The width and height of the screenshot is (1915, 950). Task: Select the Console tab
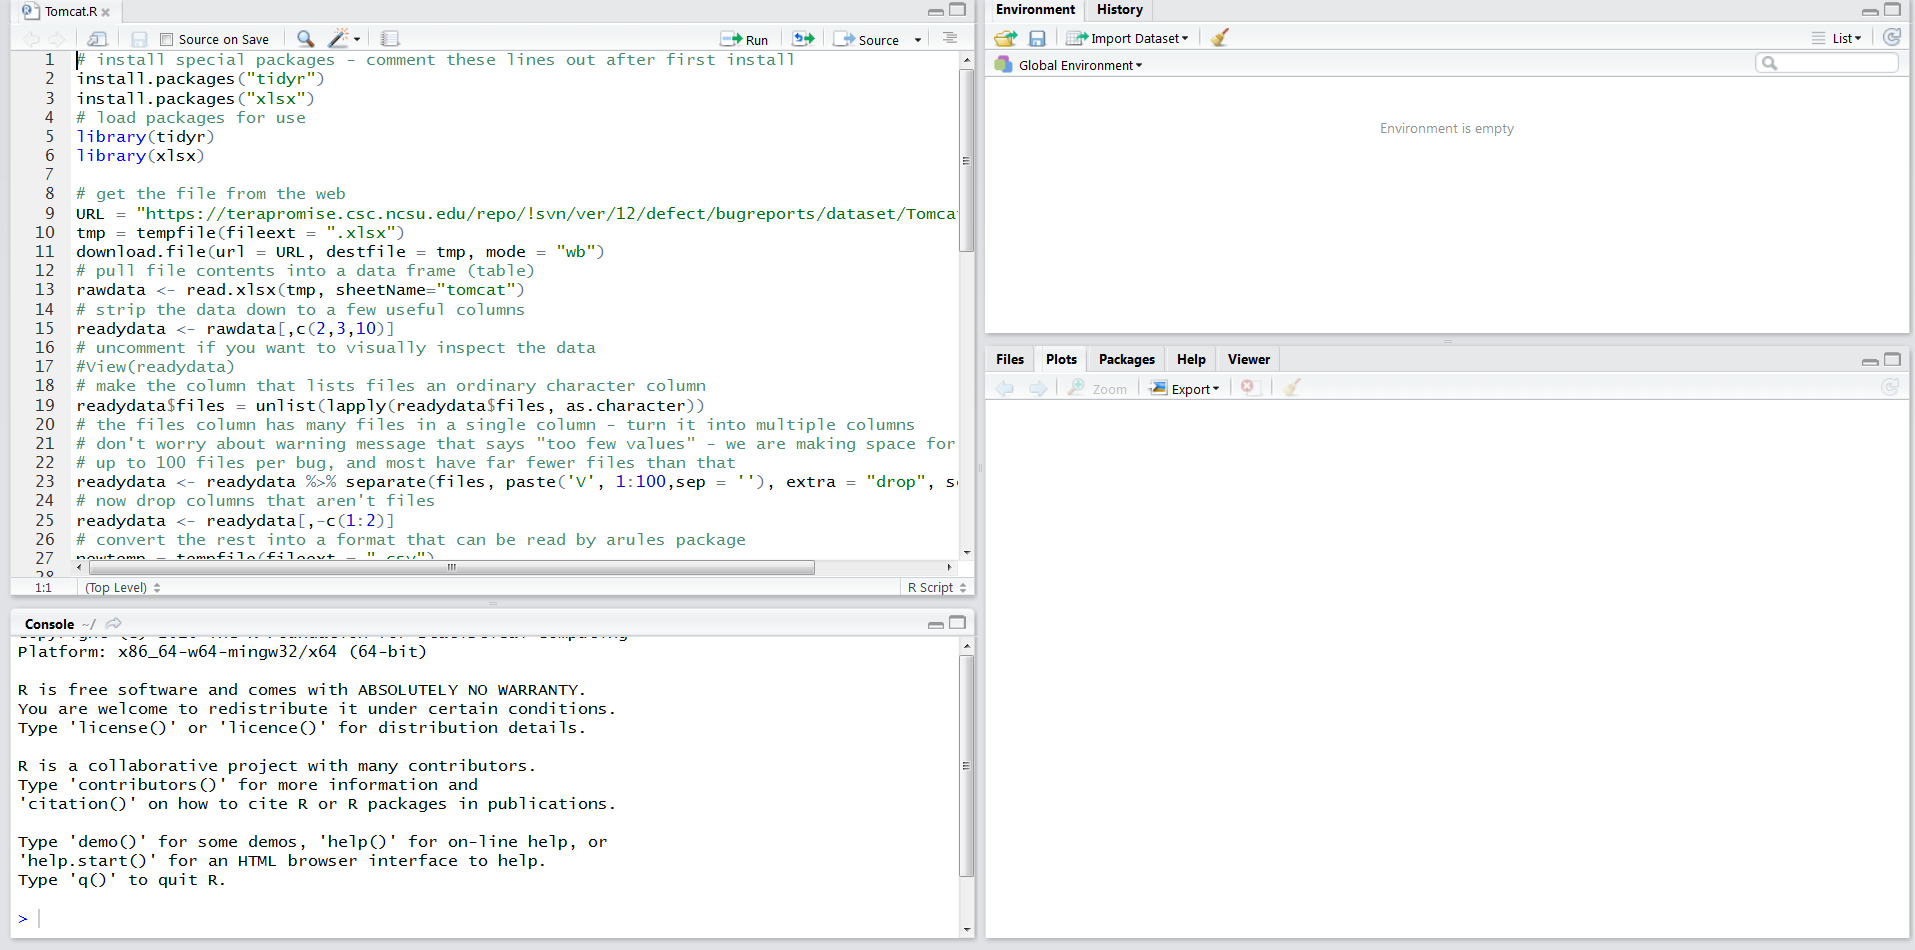pyautogui.click(x=49, y=623)
